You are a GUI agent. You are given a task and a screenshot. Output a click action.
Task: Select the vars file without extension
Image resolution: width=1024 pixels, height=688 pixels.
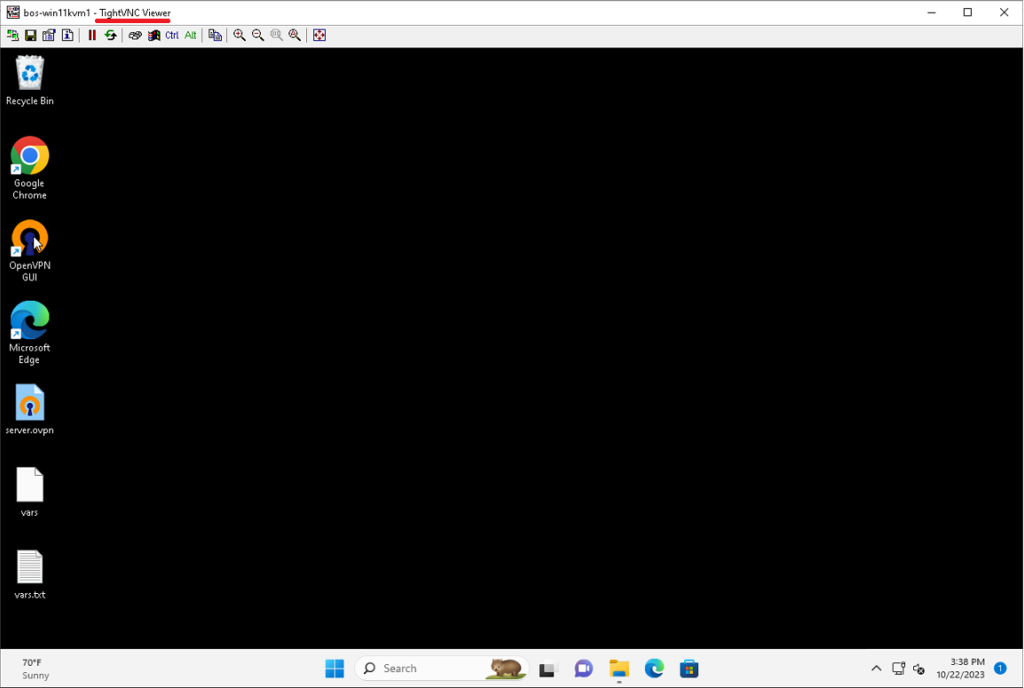pyautogui.click(x=29, y=492)
